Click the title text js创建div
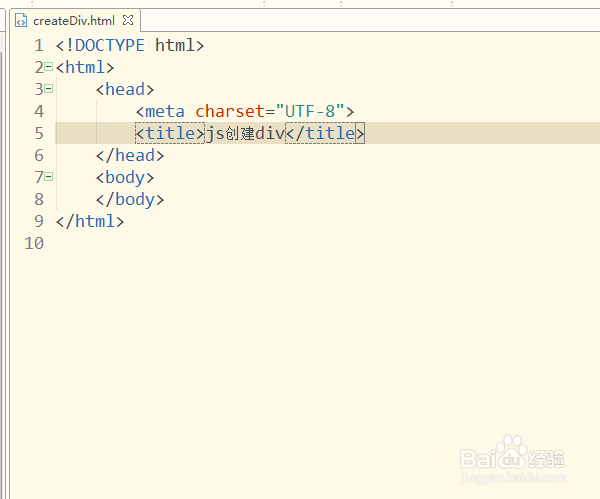Screen dimensions: 600x499 [245, 134]
